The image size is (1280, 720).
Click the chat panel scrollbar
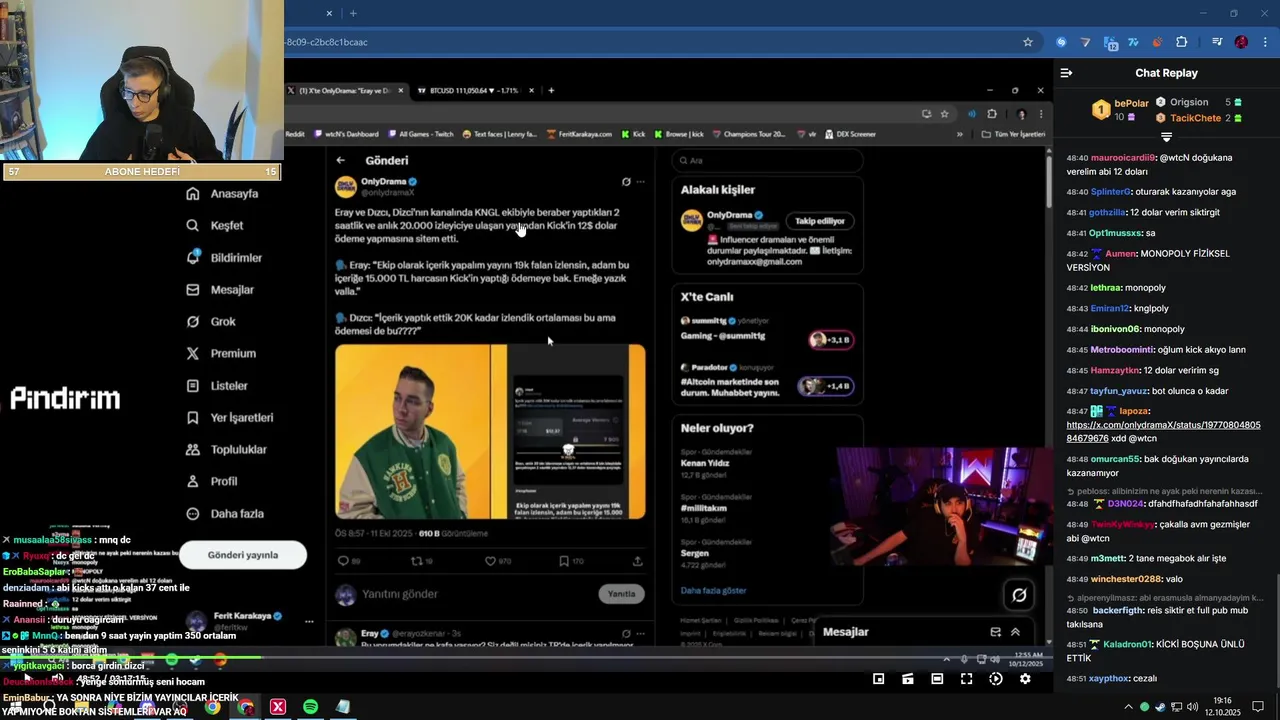pyautogui.click(x=1276, y=632)
